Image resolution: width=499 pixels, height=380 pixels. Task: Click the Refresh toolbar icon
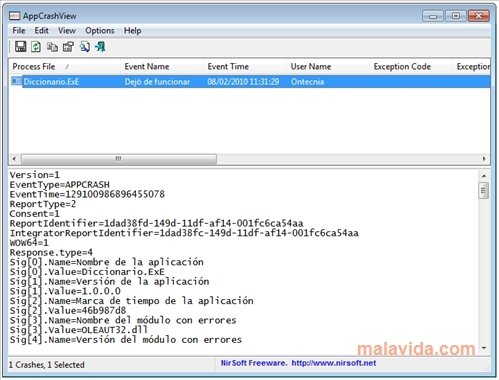36,47
